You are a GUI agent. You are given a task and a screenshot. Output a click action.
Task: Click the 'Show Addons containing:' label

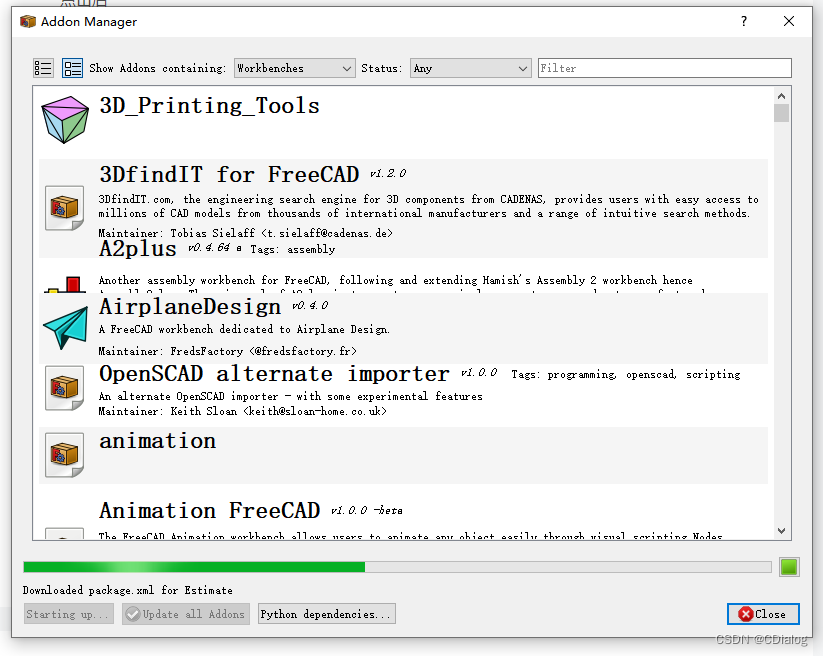click(157, 68)
